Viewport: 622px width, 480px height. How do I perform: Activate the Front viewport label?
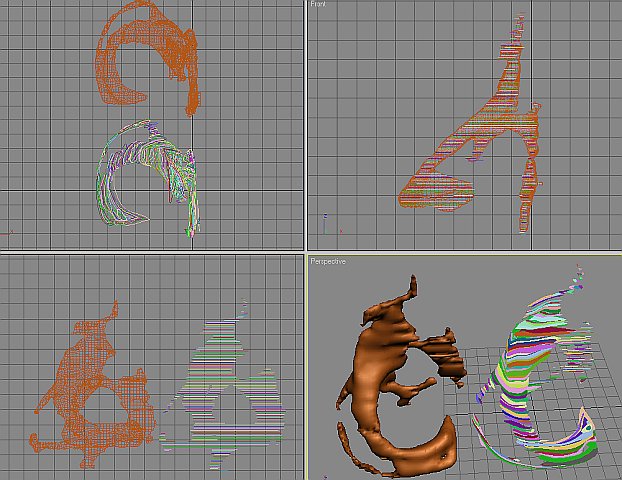pos(319,5)
